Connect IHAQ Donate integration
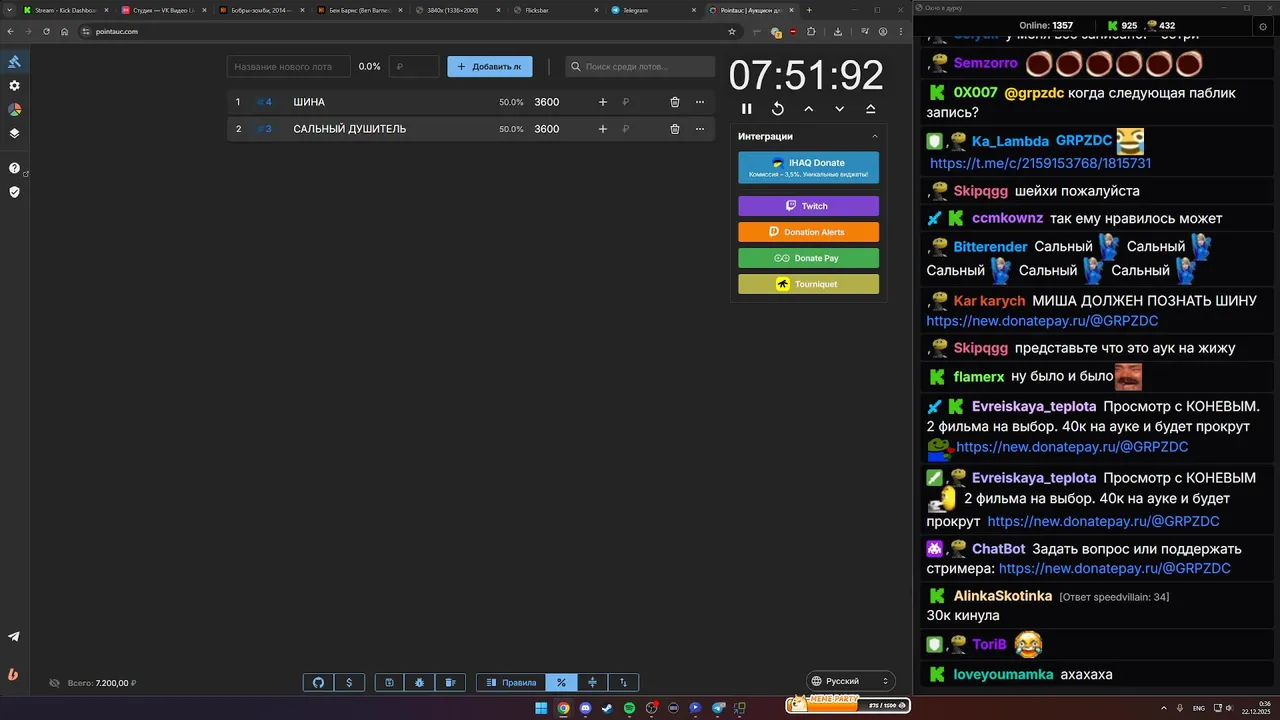Screen dimensions: 1280x720 click(x=808, y=168)
